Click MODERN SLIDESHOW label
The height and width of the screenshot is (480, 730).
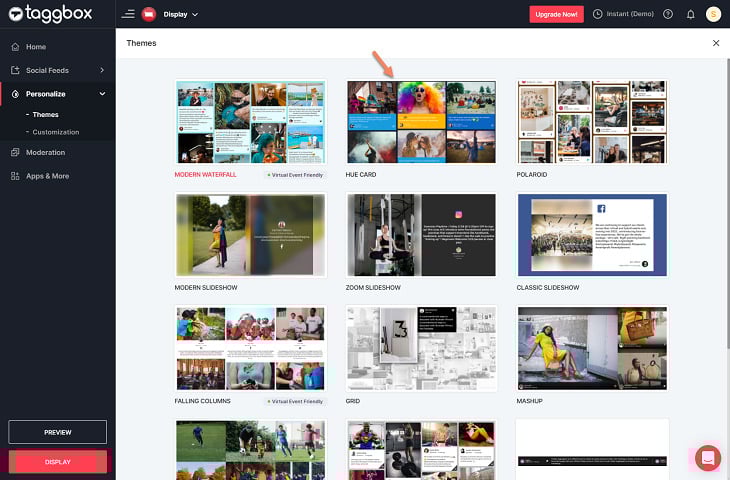(x=206, y=288)
